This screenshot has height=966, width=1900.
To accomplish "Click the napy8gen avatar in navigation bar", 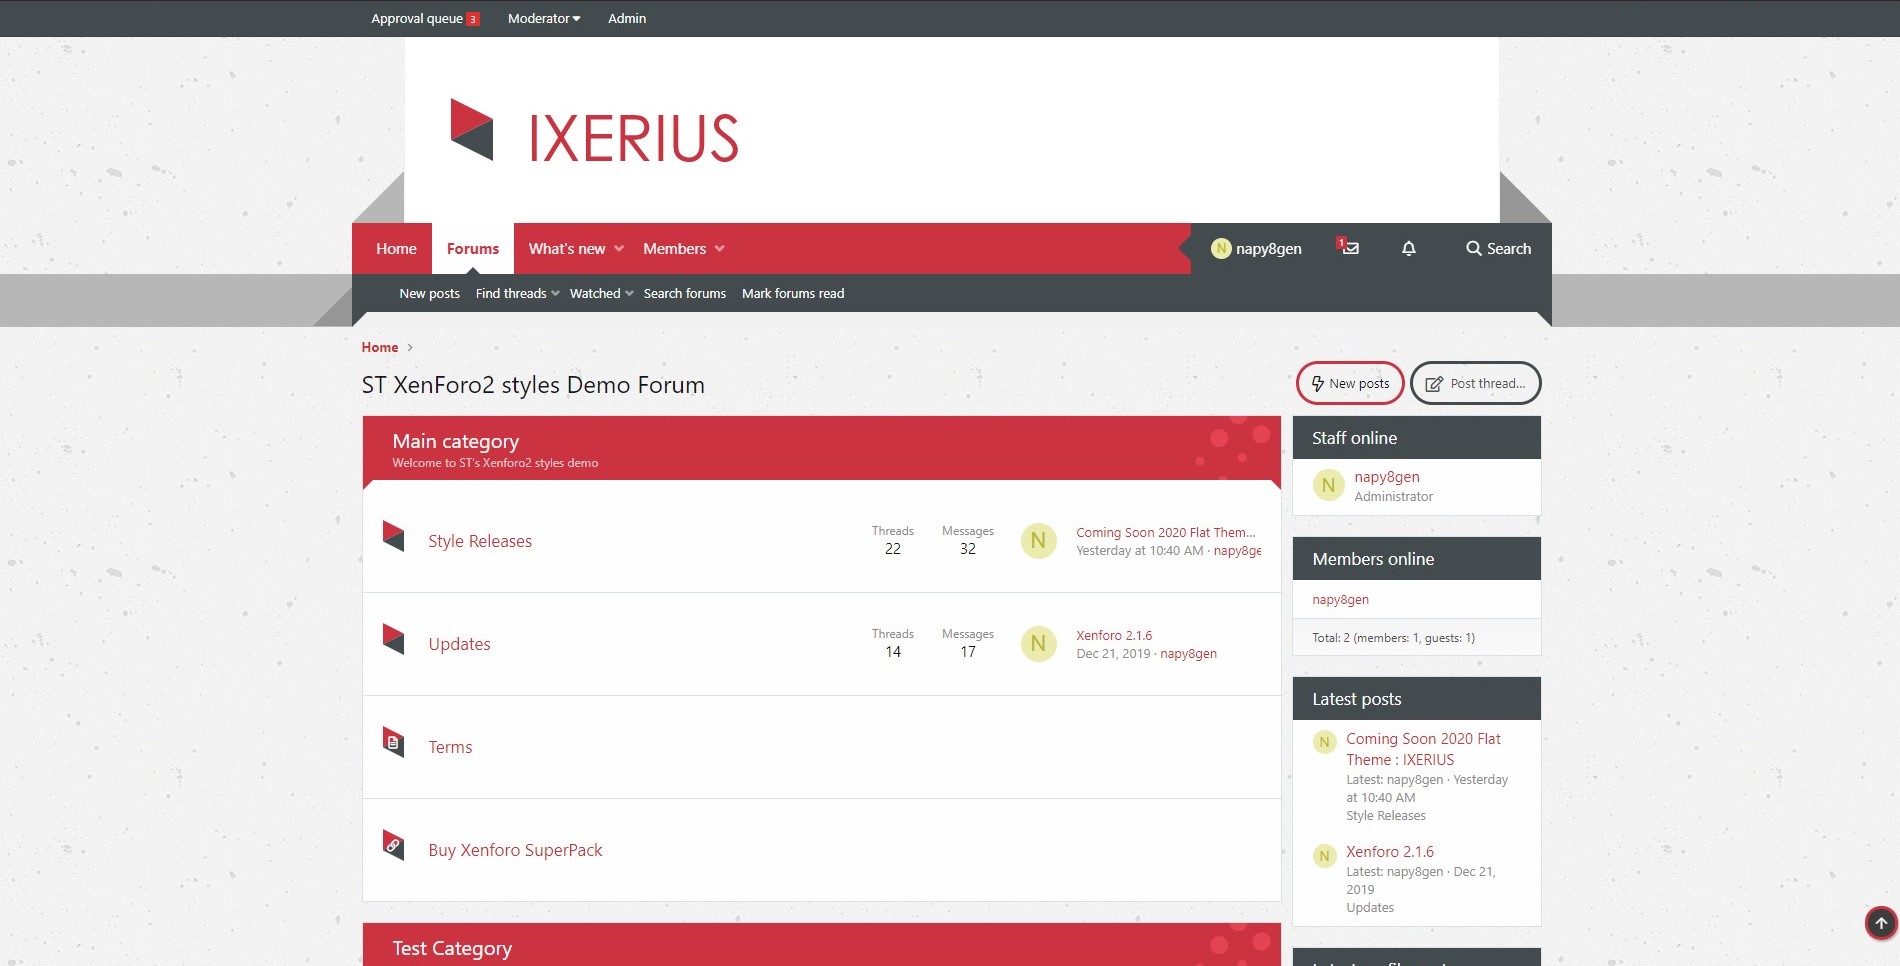I will pyautogui.click(x=1220, y=248).
